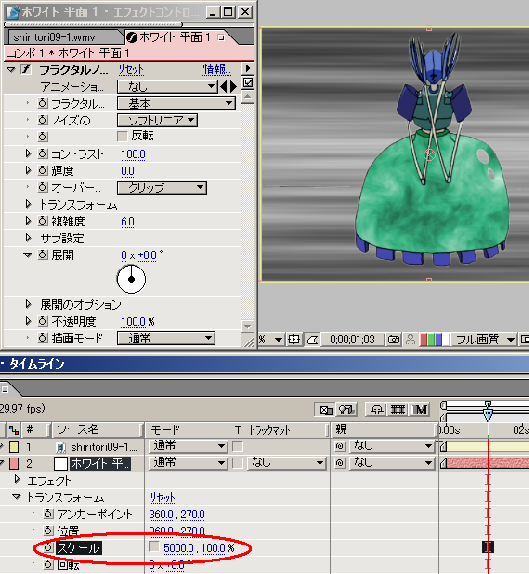
Task: Click 複雑度 value 6.0
Action: click(128, 221)
